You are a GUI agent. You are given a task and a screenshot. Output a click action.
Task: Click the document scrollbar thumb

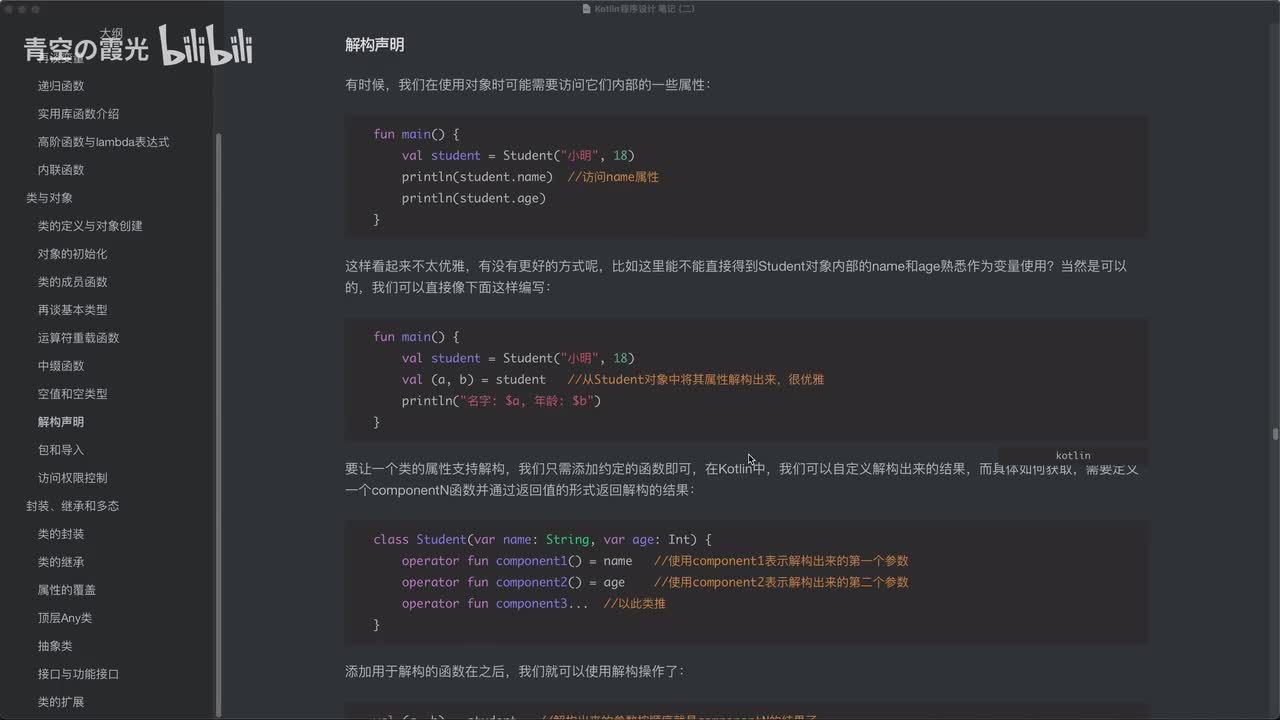(1275, 434)
